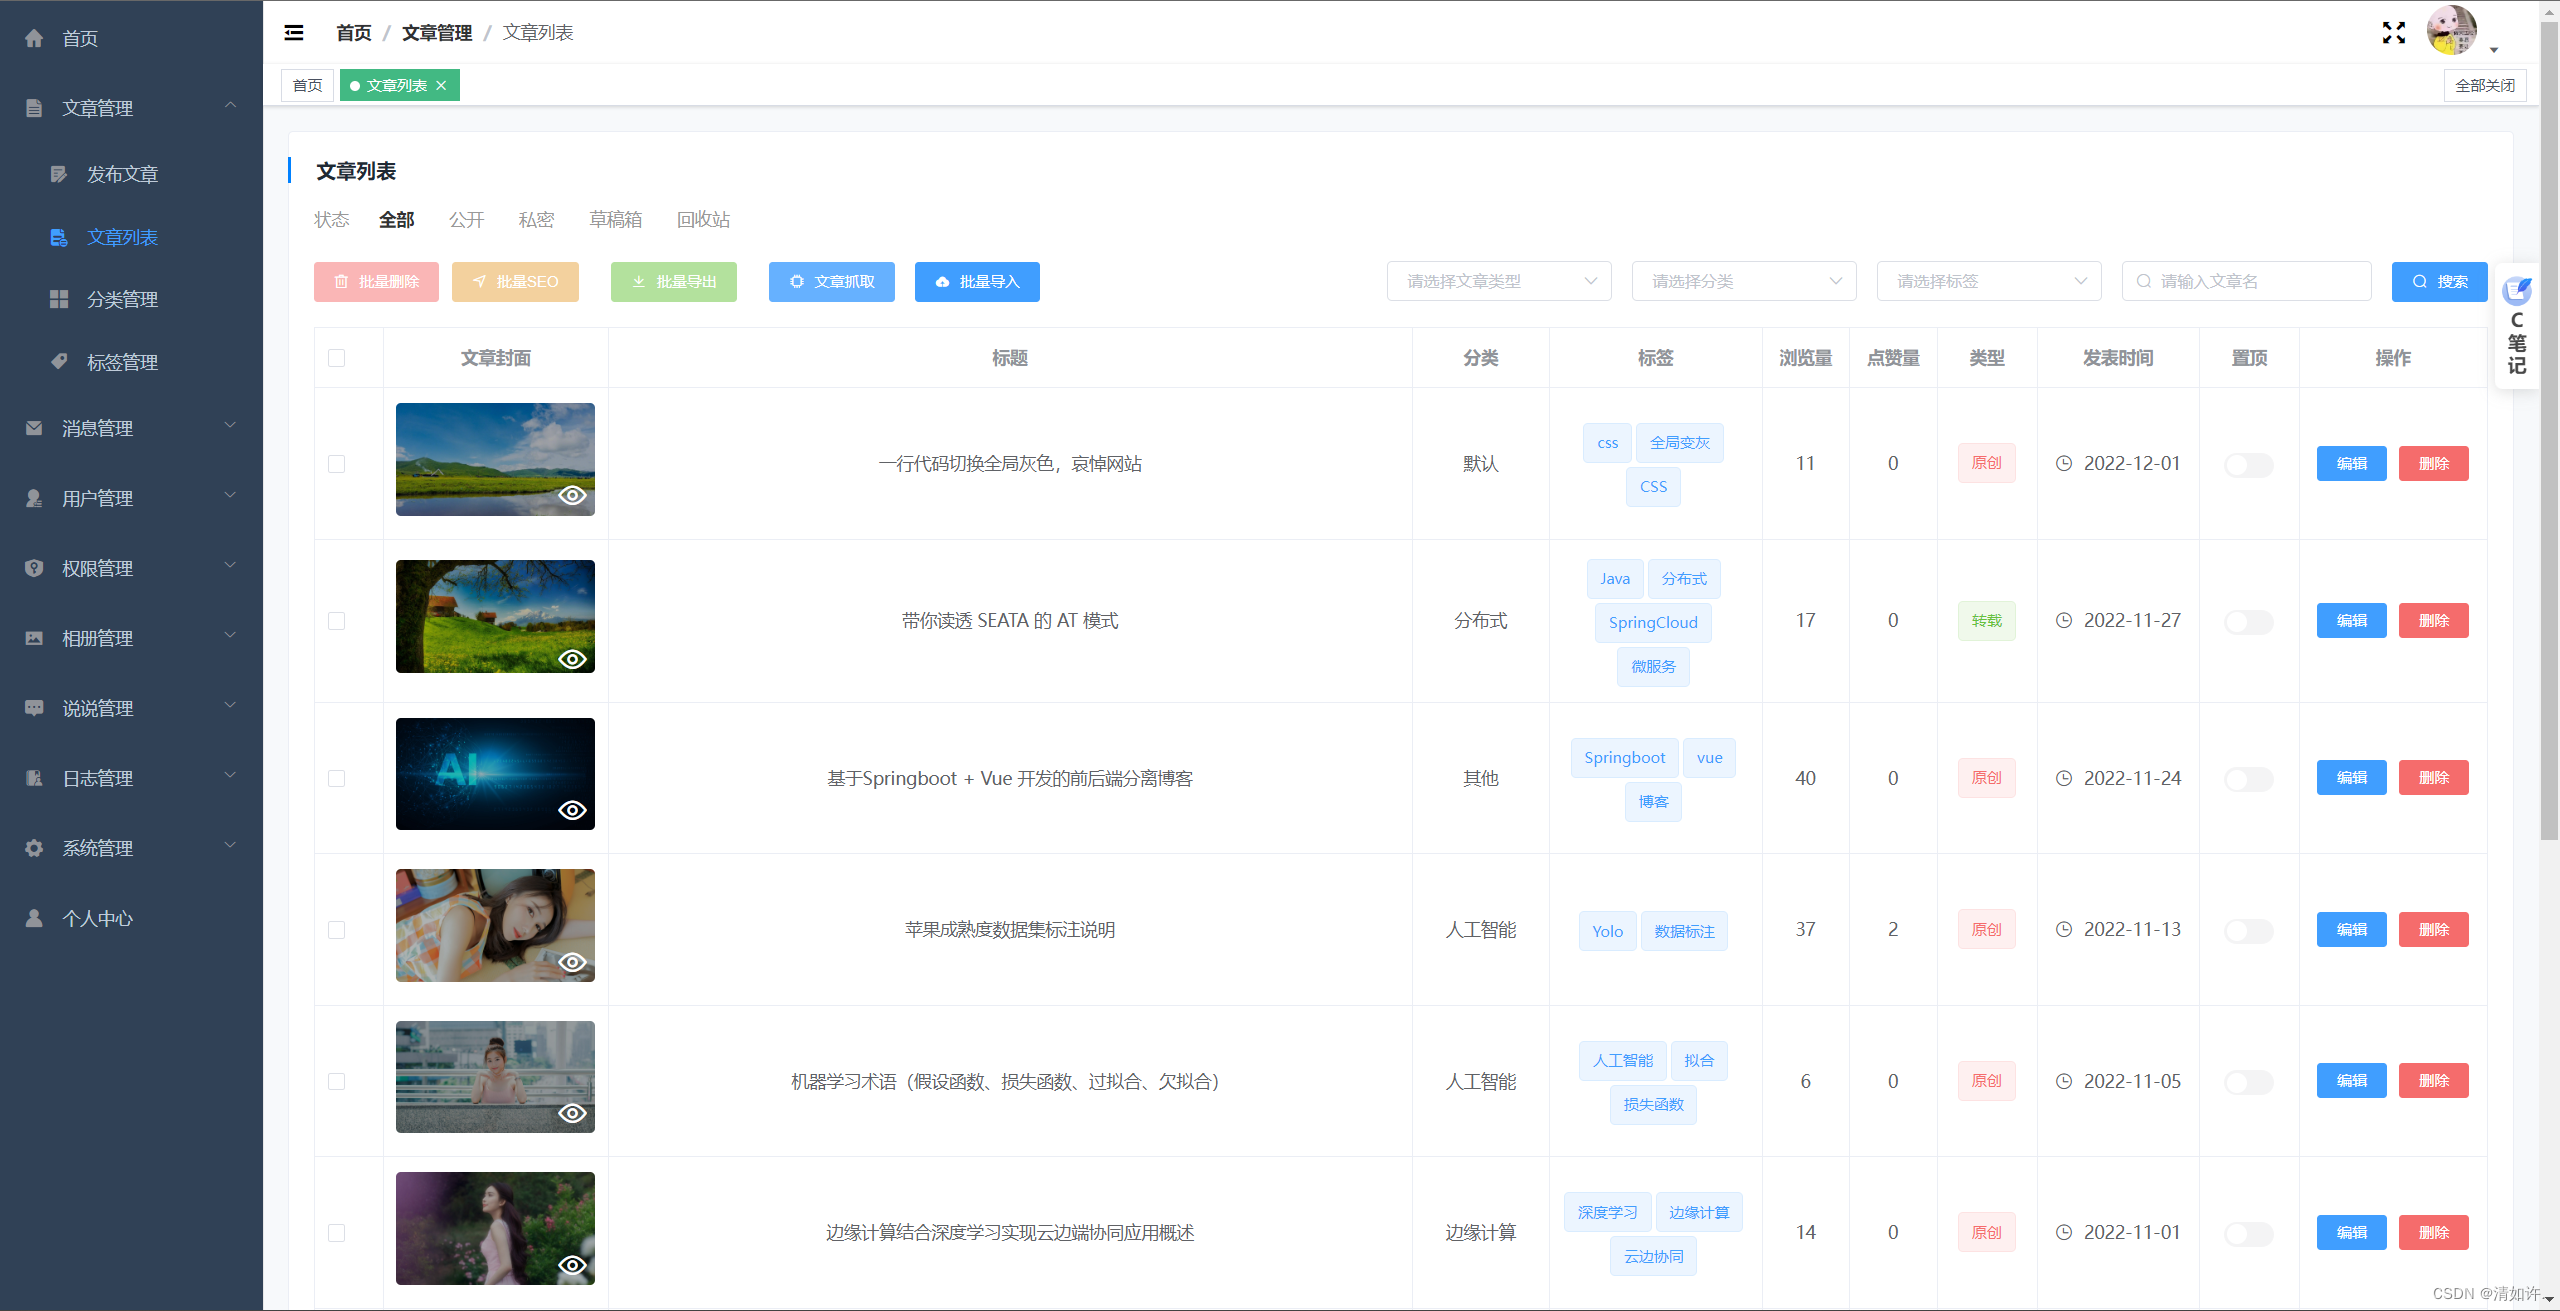Toggle fullscreen mode icon
This screenshot has height=1311, width=2560.
(x=2393, y=33)
